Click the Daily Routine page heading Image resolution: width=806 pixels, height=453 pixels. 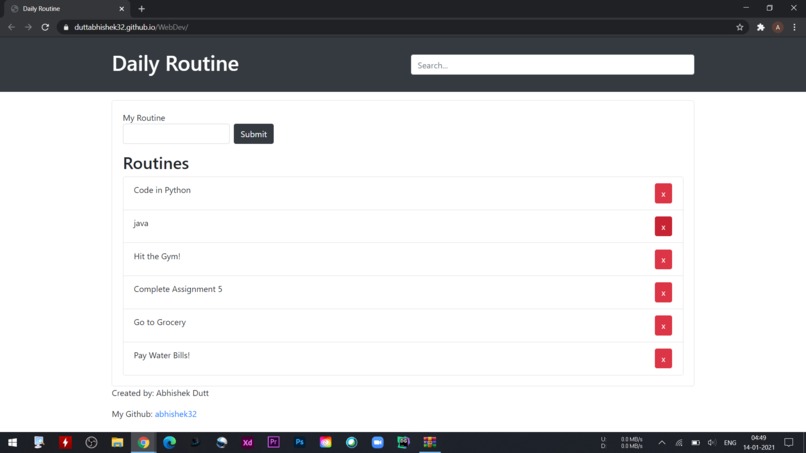(175, 63)
